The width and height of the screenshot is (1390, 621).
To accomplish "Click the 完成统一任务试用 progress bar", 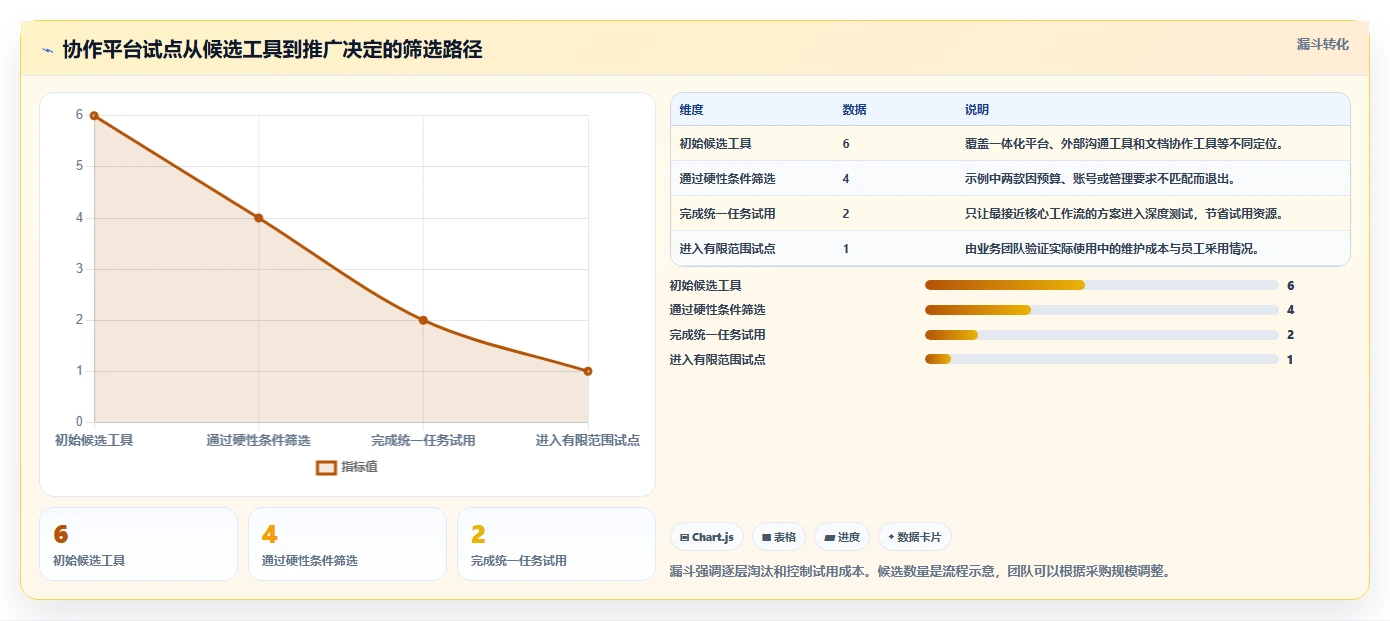I will [x=1102, y=335].
